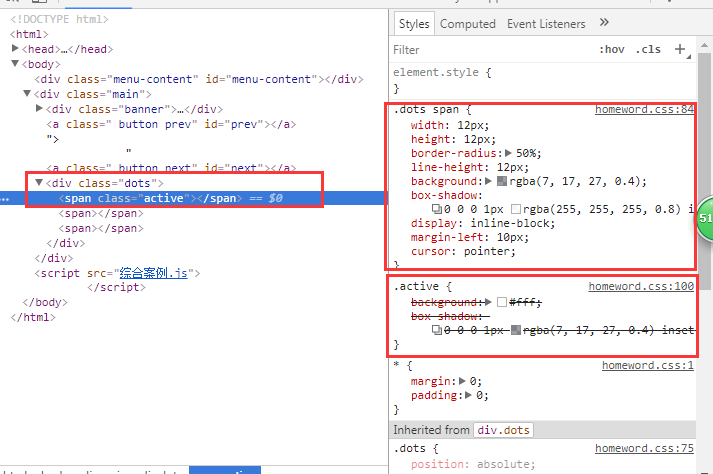Show more tabs with the double chevron

click(x=604, y=22)
